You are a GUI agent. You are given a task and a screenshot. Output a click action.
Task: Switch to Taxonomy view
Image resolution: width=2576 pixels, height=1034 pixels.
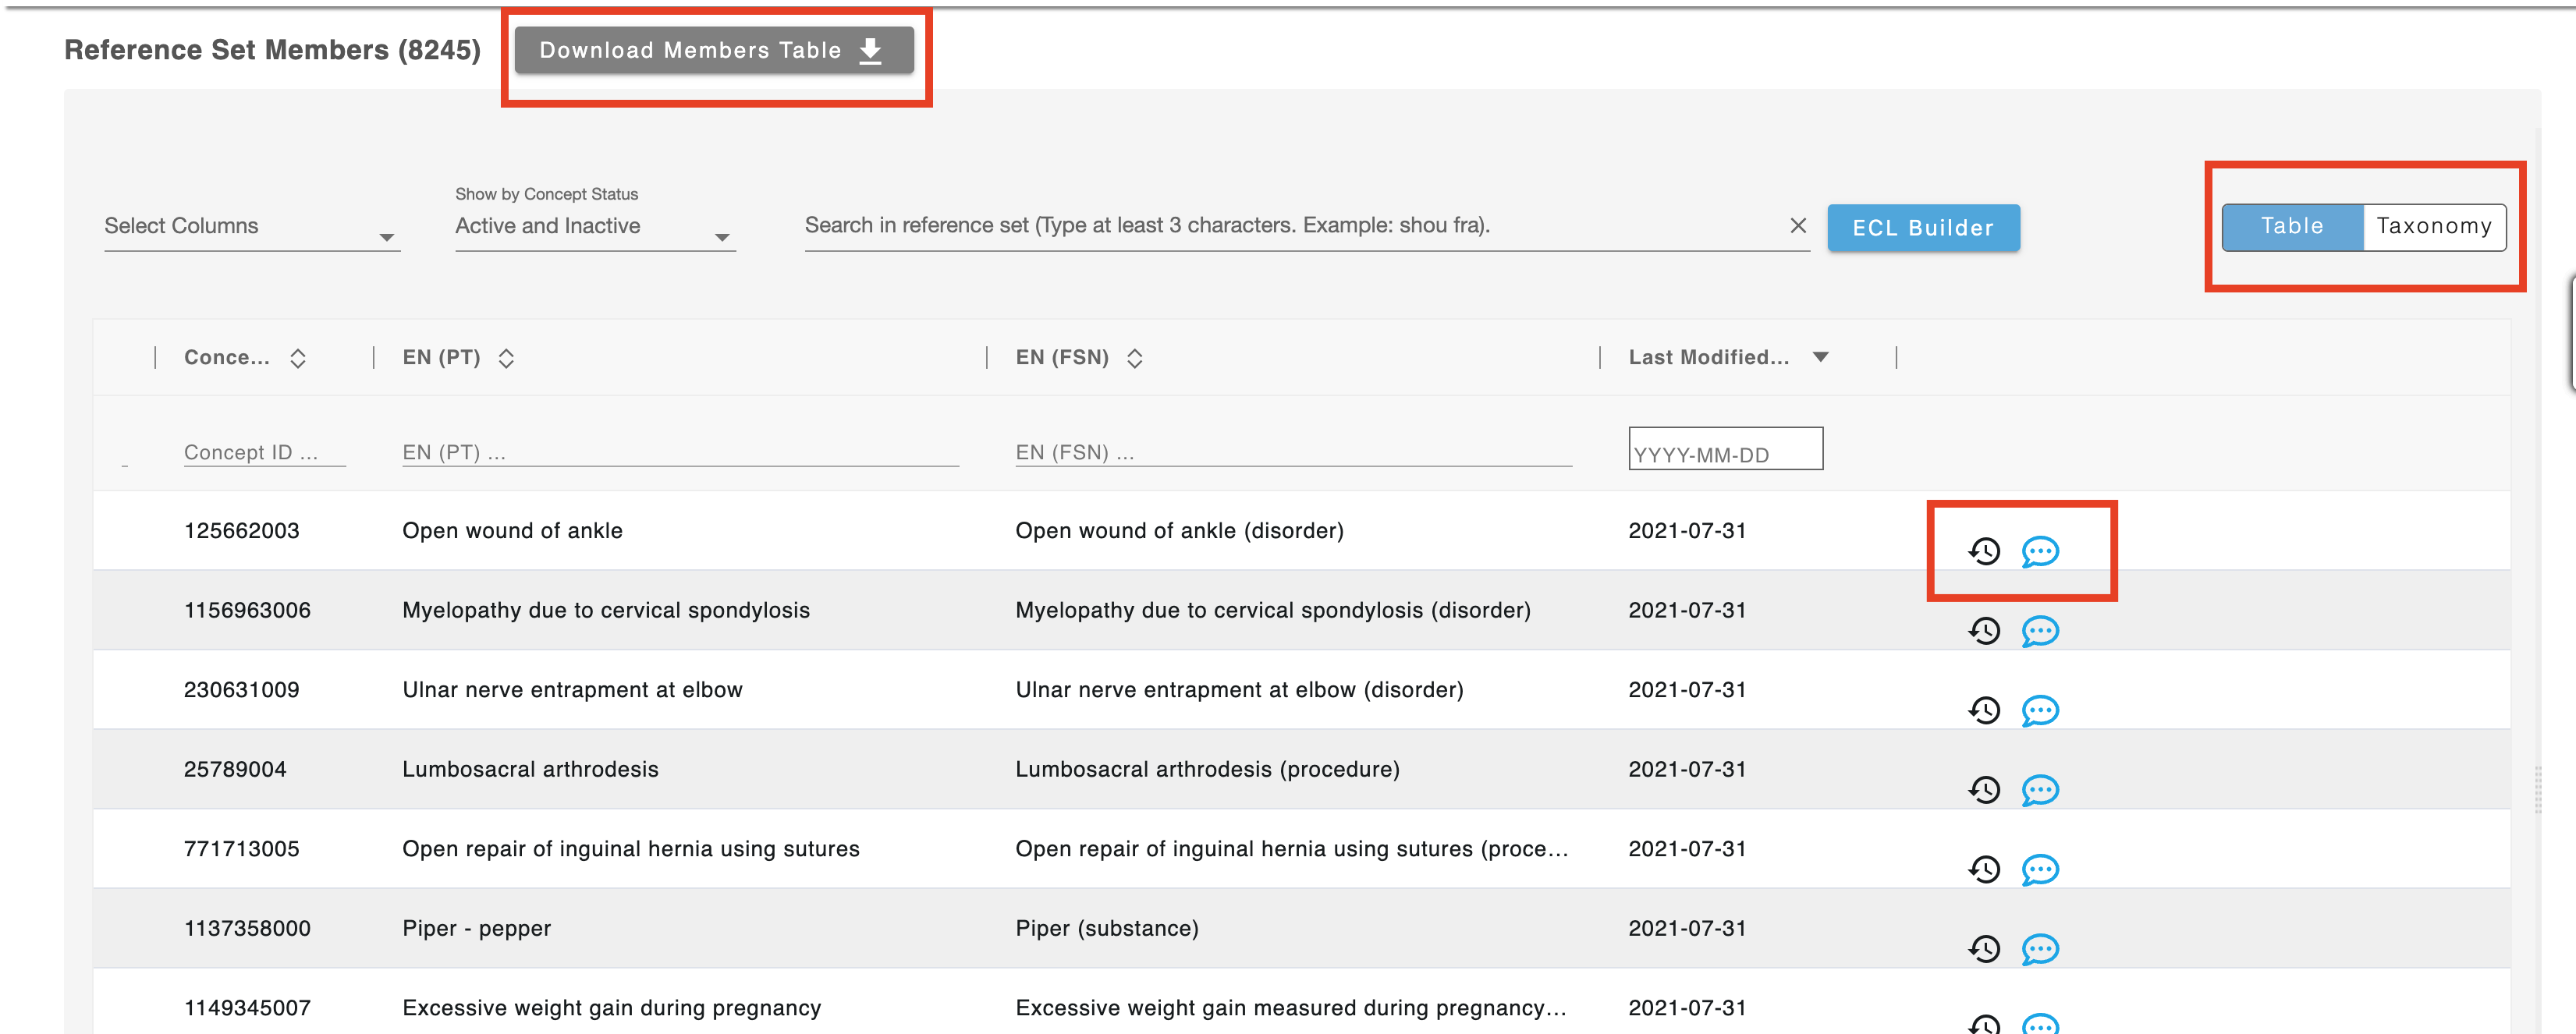pos(2434,227)
